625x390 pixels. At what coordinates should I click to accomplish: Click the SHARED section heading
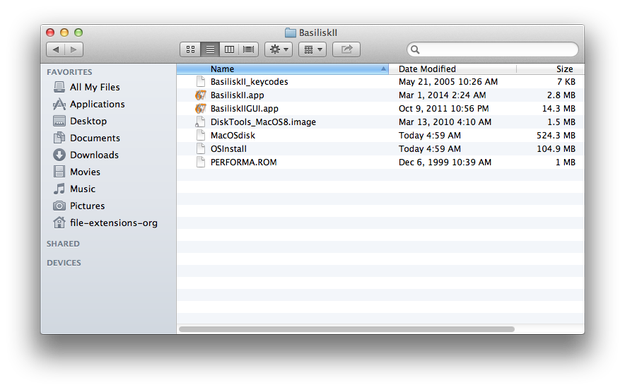[x=63, y=244]
